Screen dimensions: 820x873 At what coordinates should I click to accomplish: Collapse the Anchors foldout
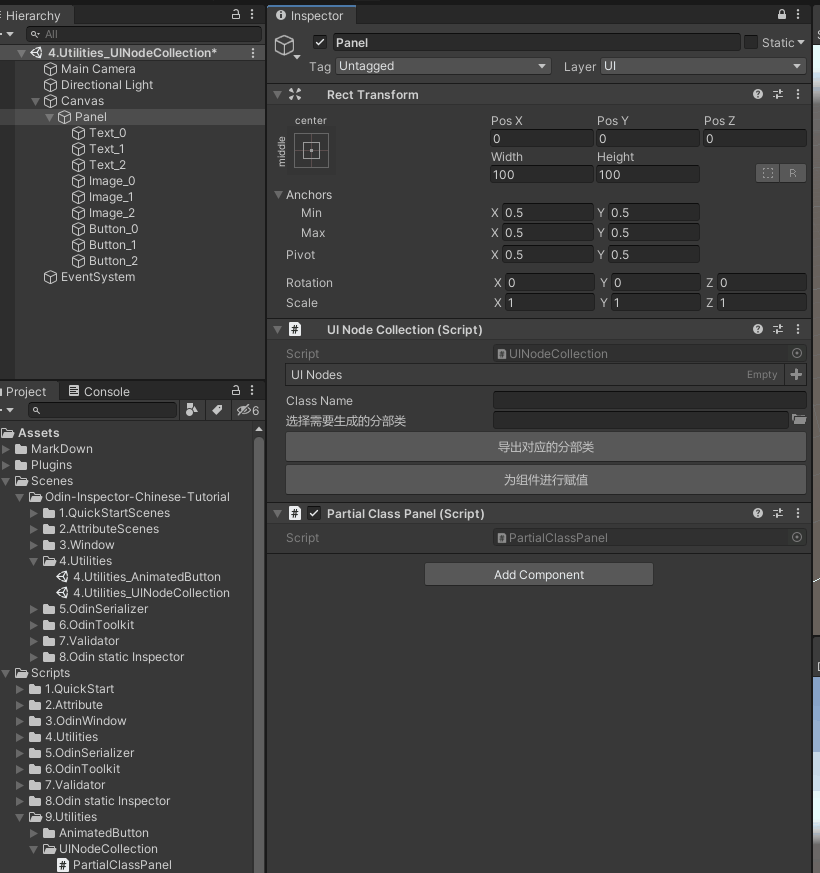tap(278, 195)
